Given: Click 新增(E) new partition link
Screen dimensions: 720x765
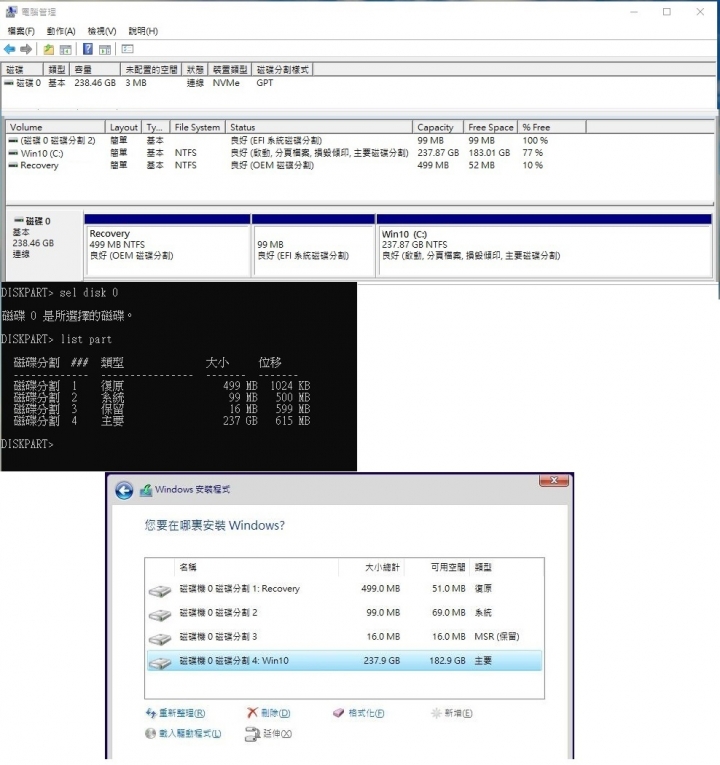Looking at the screenshot, I should point(452,713).
